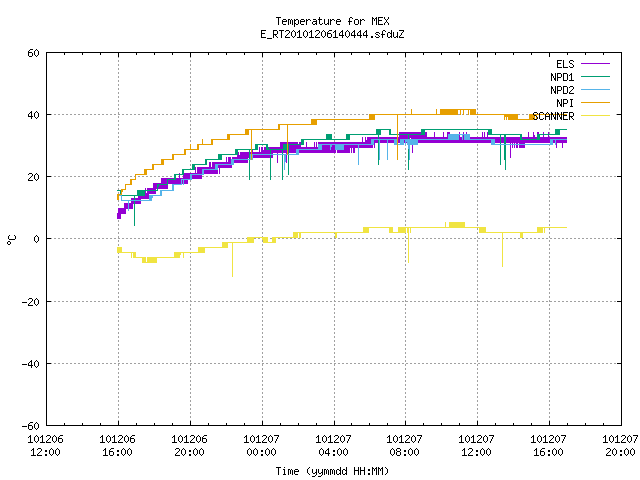Click the y-axis label 0
Screen dimensions: 640x480
point(36,239)
